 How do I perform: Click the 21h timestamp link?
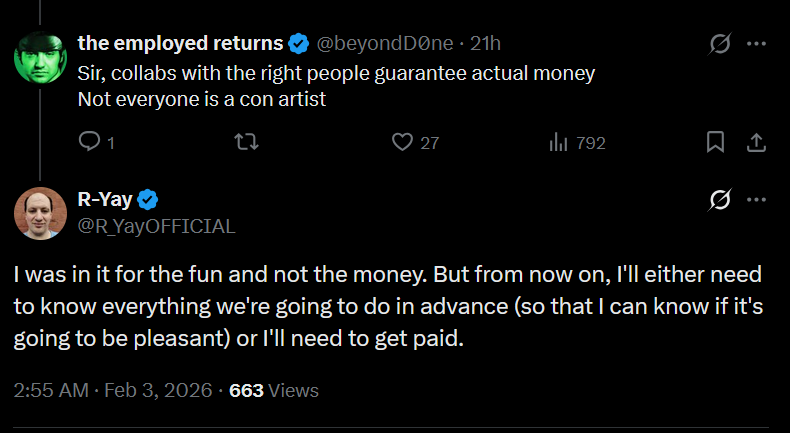485,44
